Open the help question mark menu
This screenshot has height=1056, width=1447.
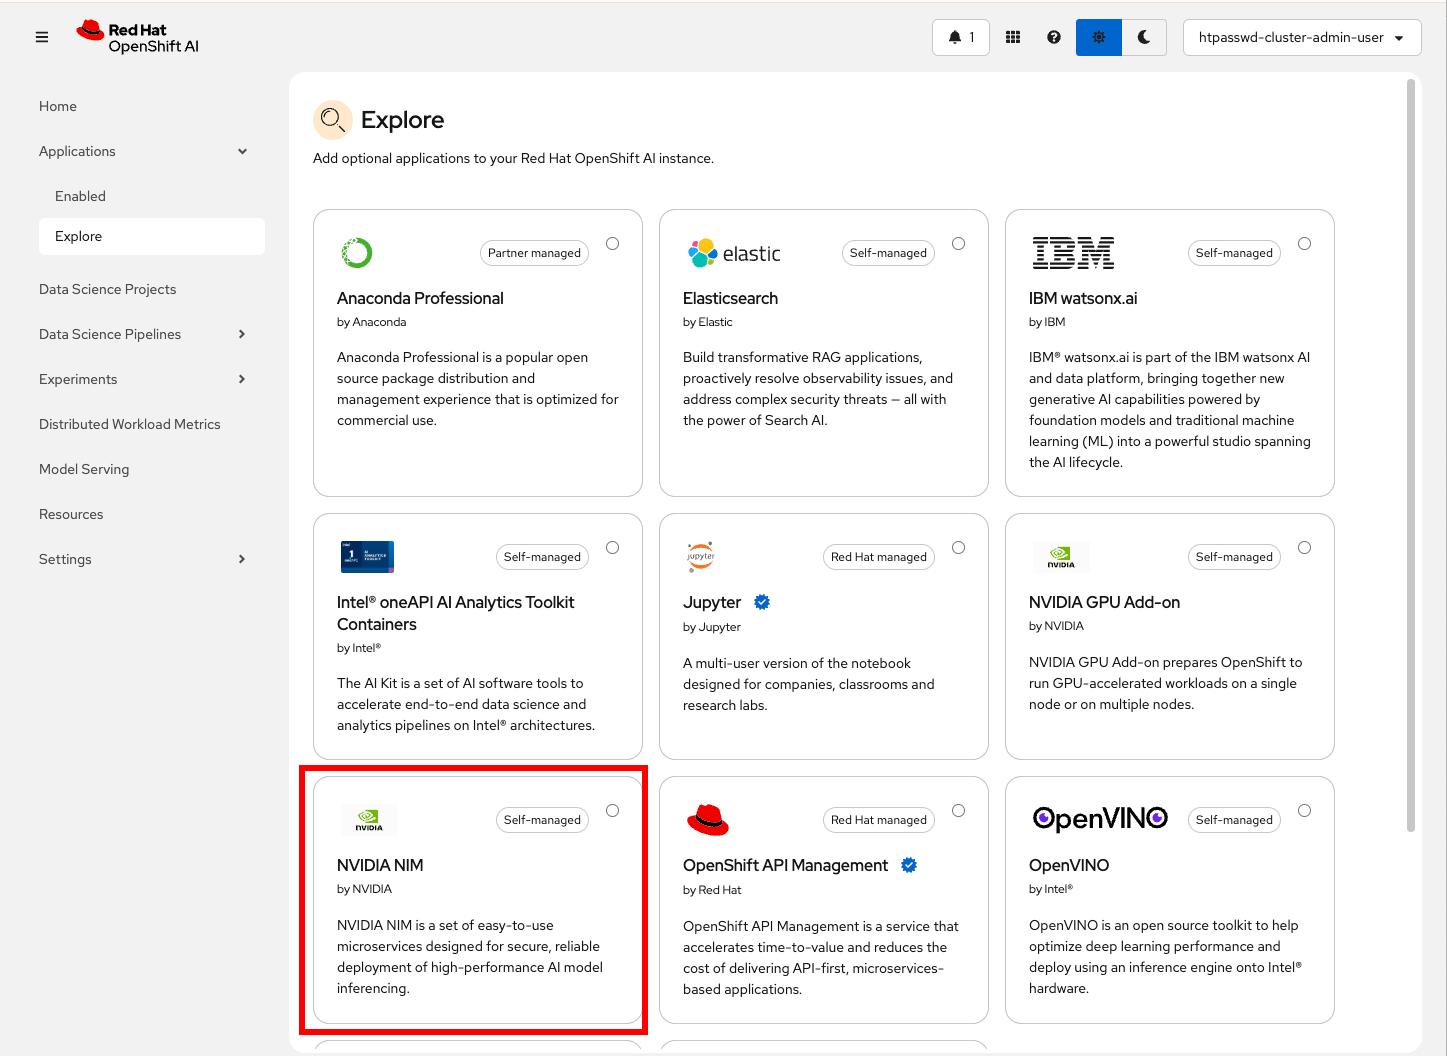tap(1054, 37)
